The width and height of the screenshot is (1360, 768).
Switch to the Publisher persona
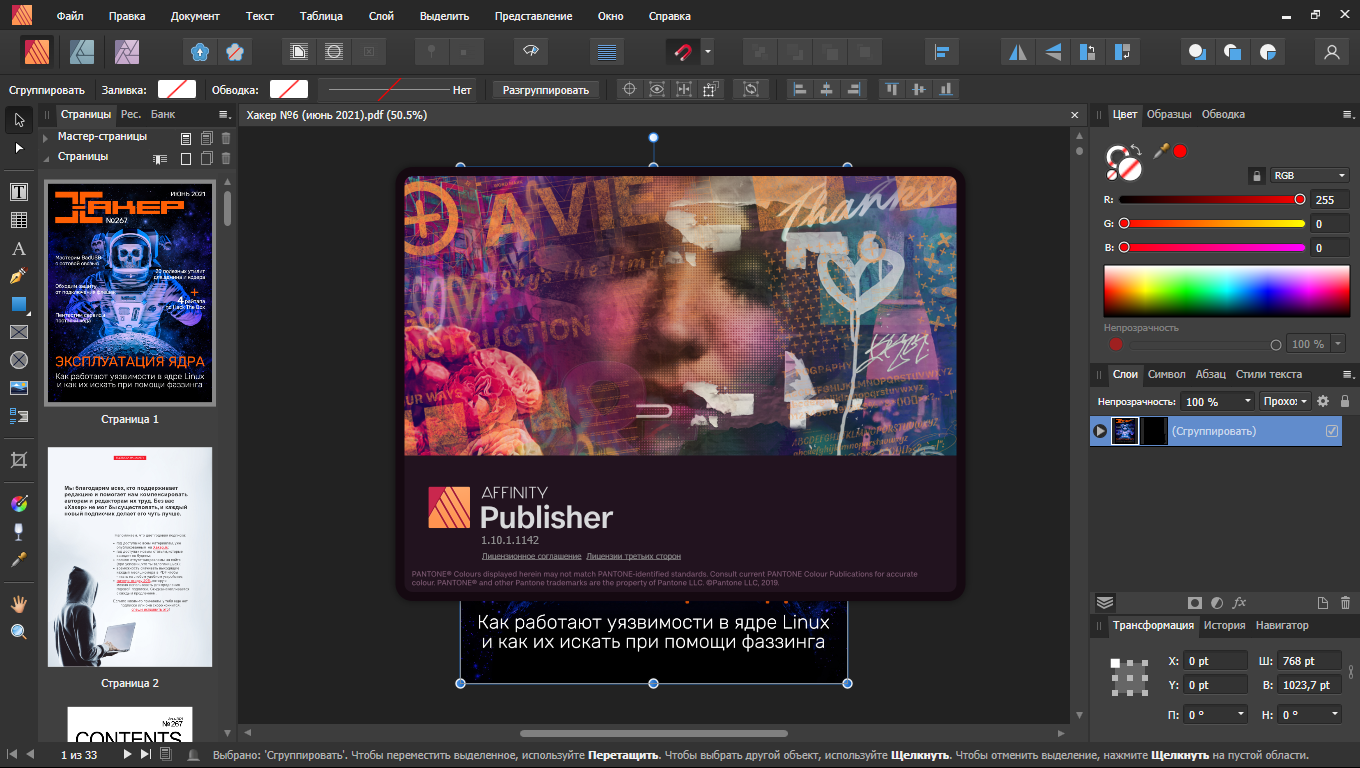[37, 50]
